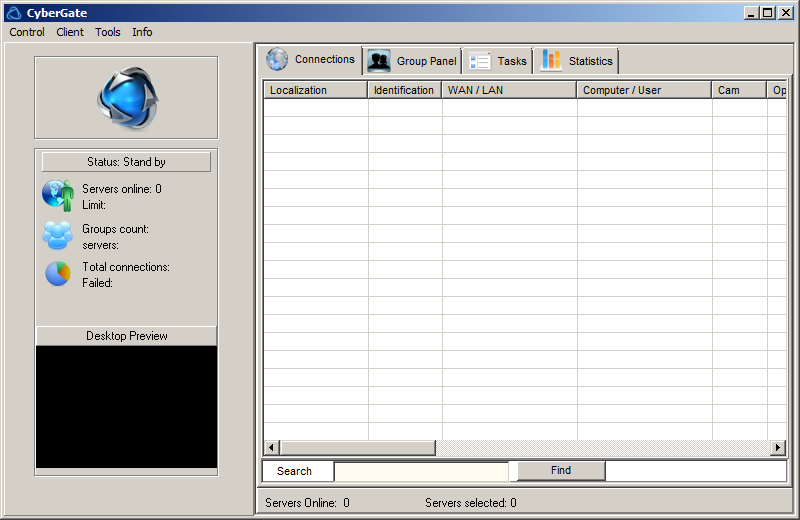This screenshot has height=520, width=800.
Task: Sort by the Localization column header
Action: [315, 90]
